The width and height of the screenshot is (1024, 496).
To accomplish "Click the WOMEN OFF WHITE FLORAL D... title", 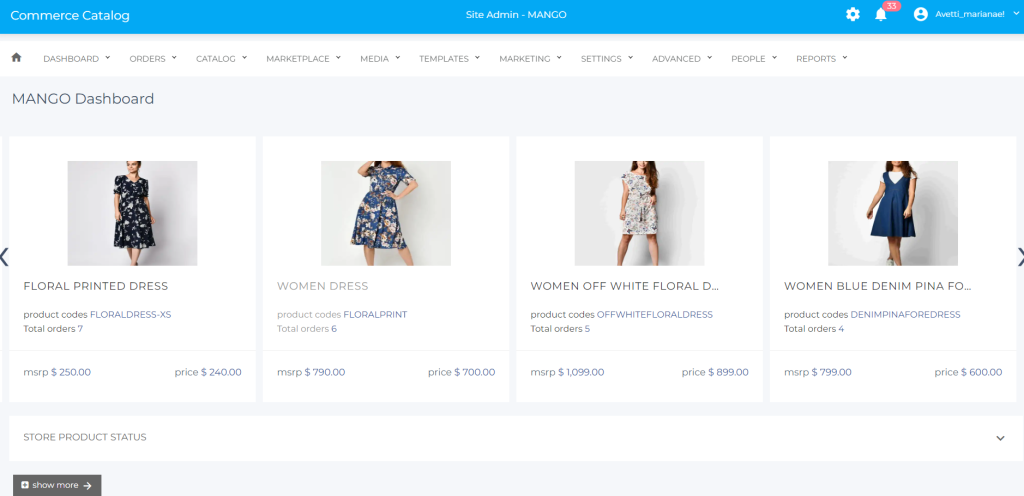I will point(624,286).
